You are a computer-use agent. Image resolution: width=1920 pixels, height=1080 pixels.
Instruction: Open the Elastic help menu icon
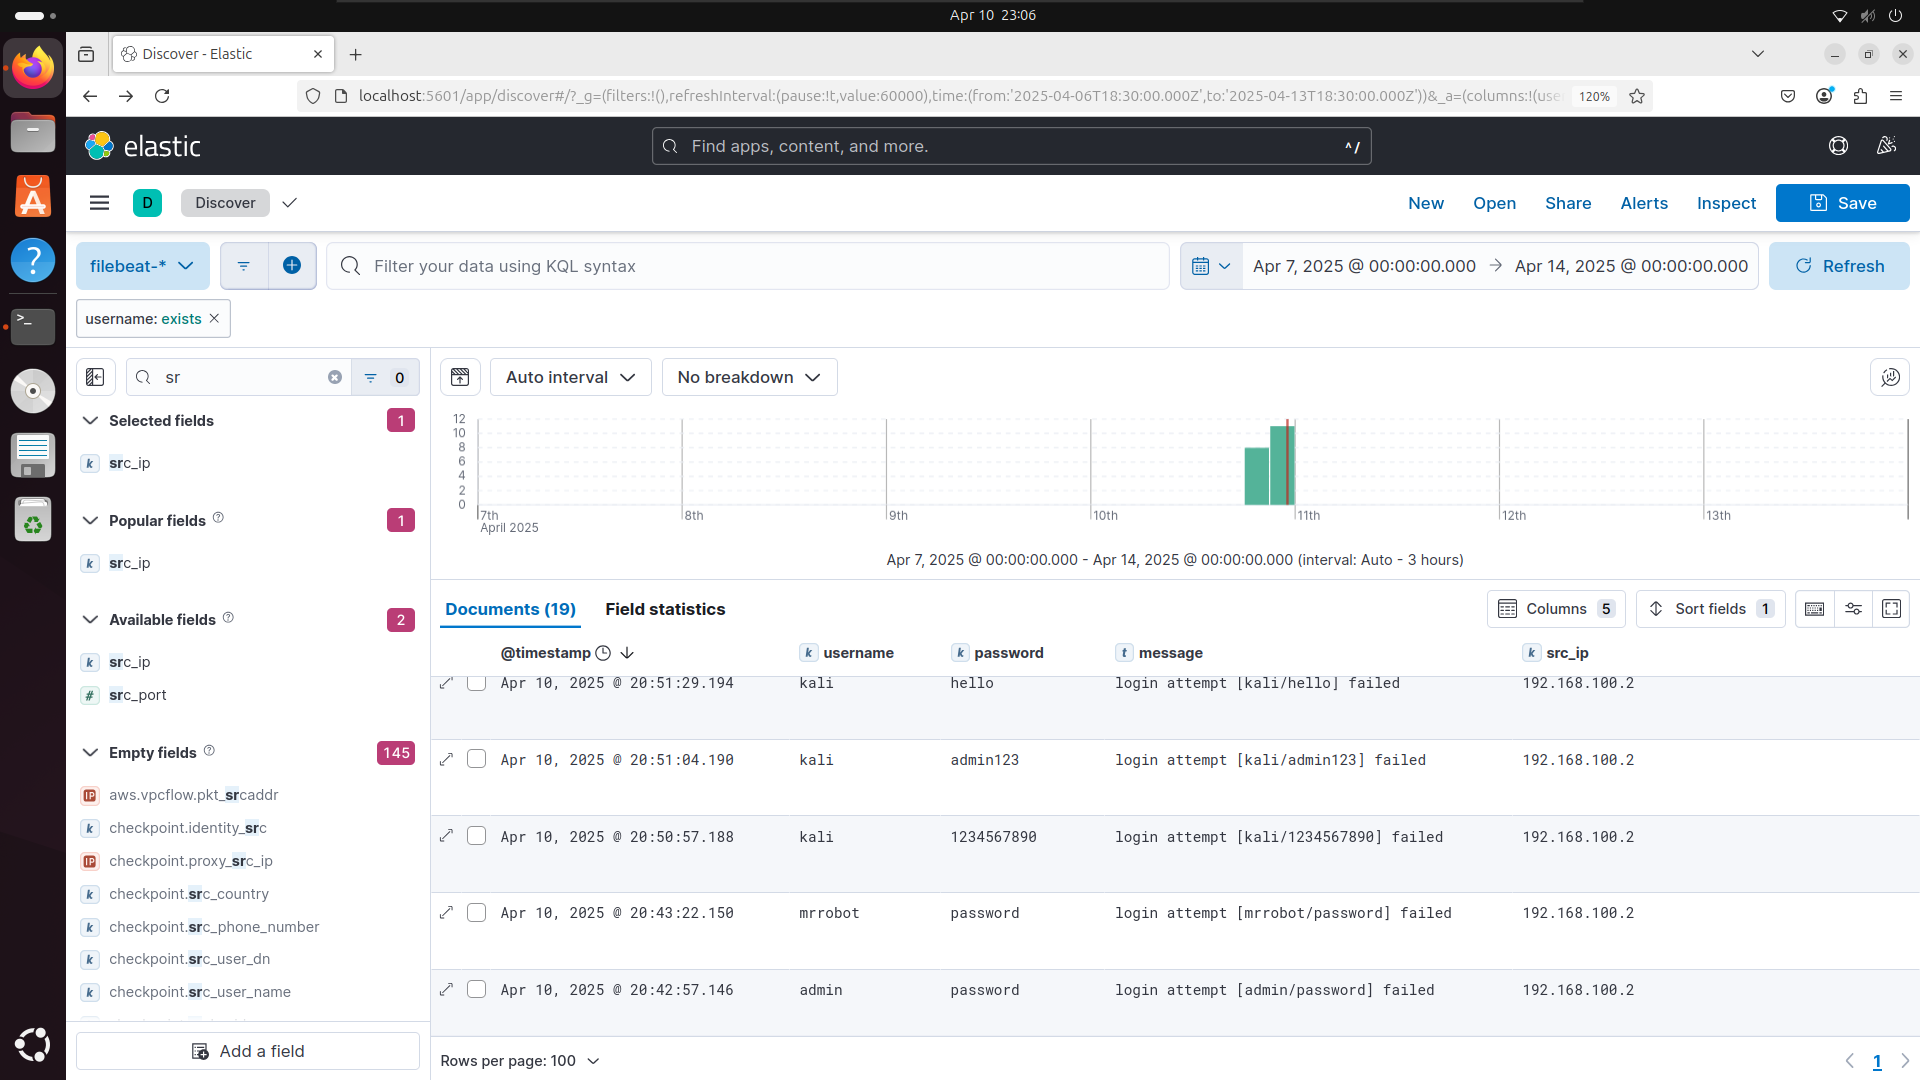tap(1838, 146)
